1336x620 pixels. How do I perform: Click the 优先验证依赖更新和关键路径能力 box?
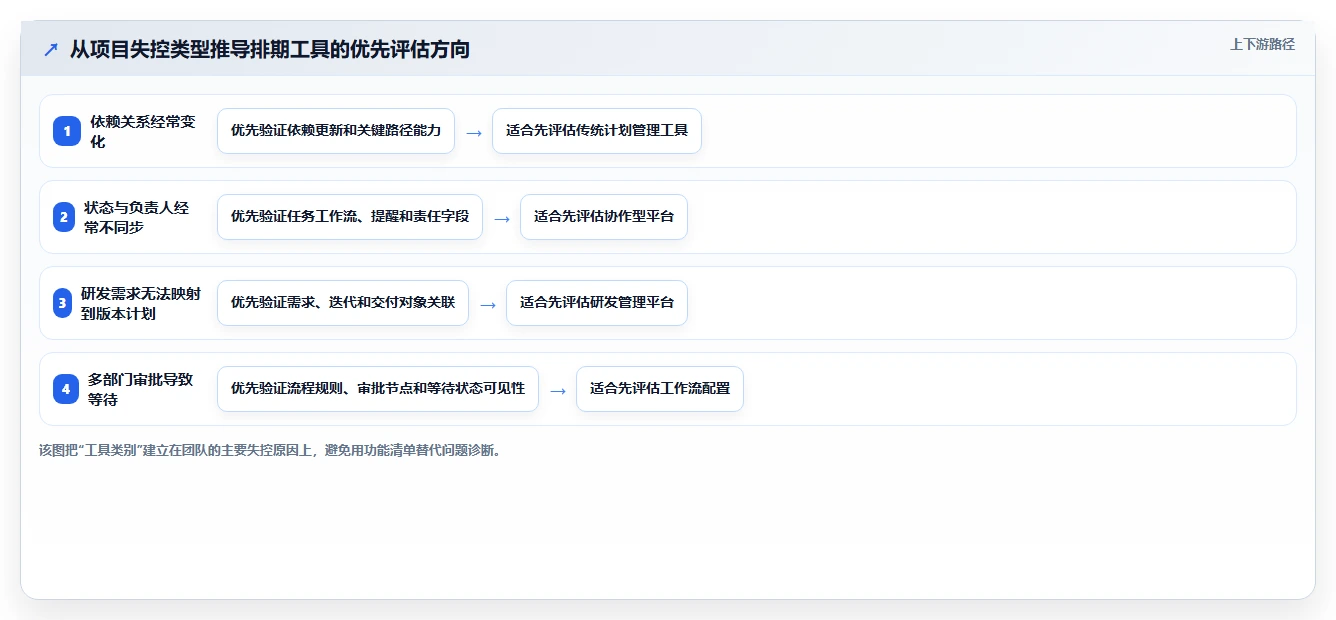pyautogui.click(x=336, y=131)
